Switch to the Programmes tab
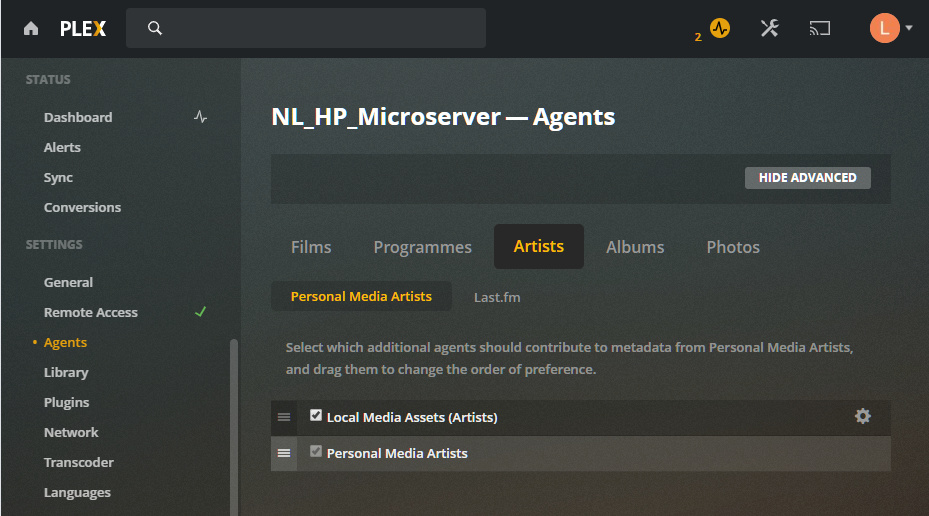The height and width of the screenshot is (516, 929). coord(422,247)
